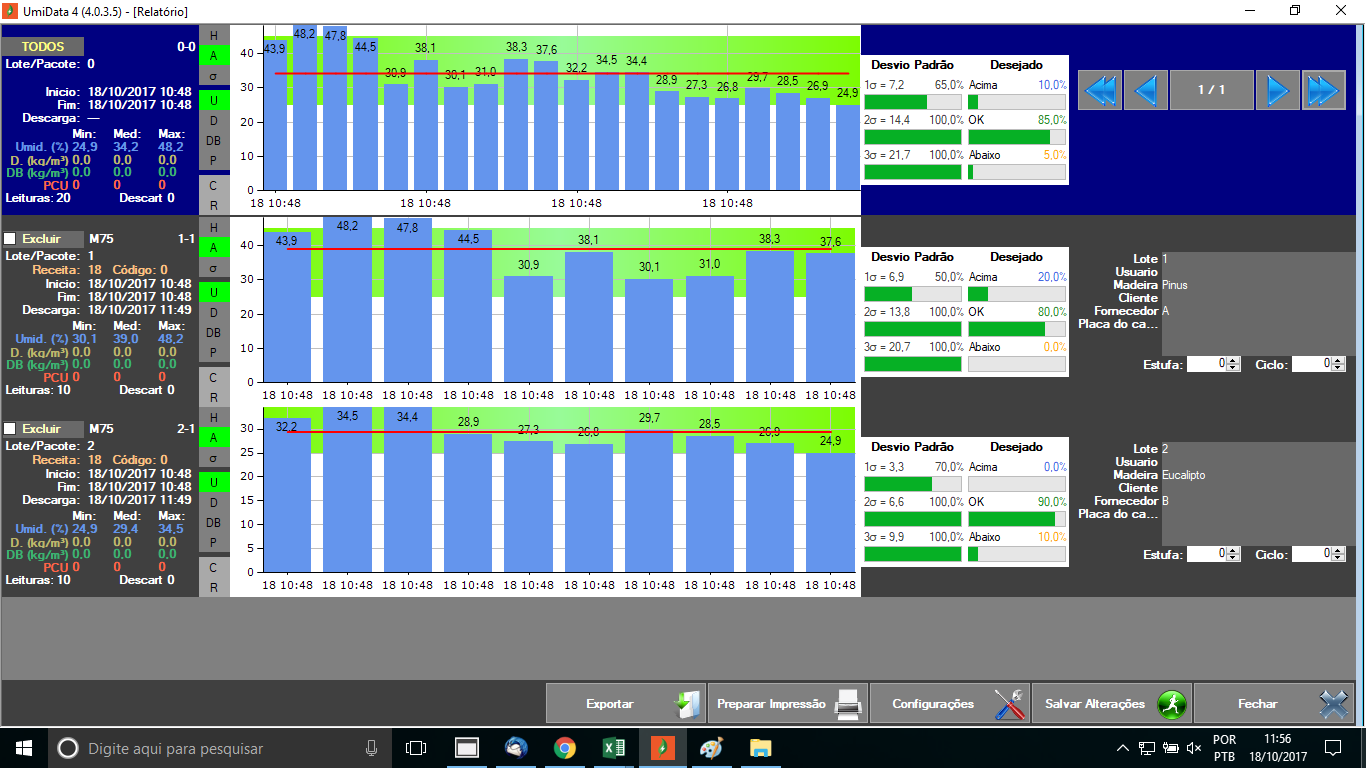The width and height of the screenshot is (1366, 768).
Task: Go to the previous report page
Action: (x=1146, y=91)
